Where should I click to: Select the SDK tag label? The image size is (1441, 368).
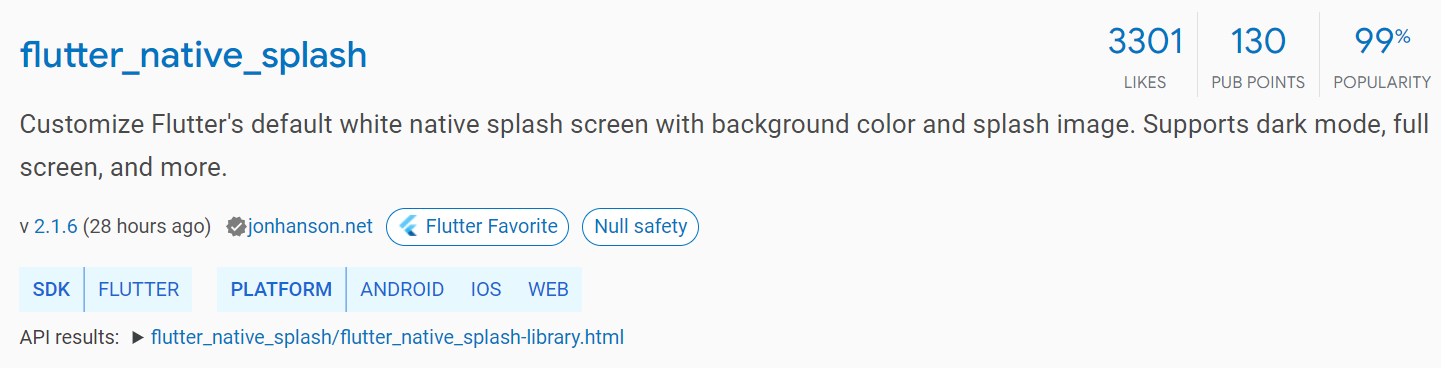52,290
